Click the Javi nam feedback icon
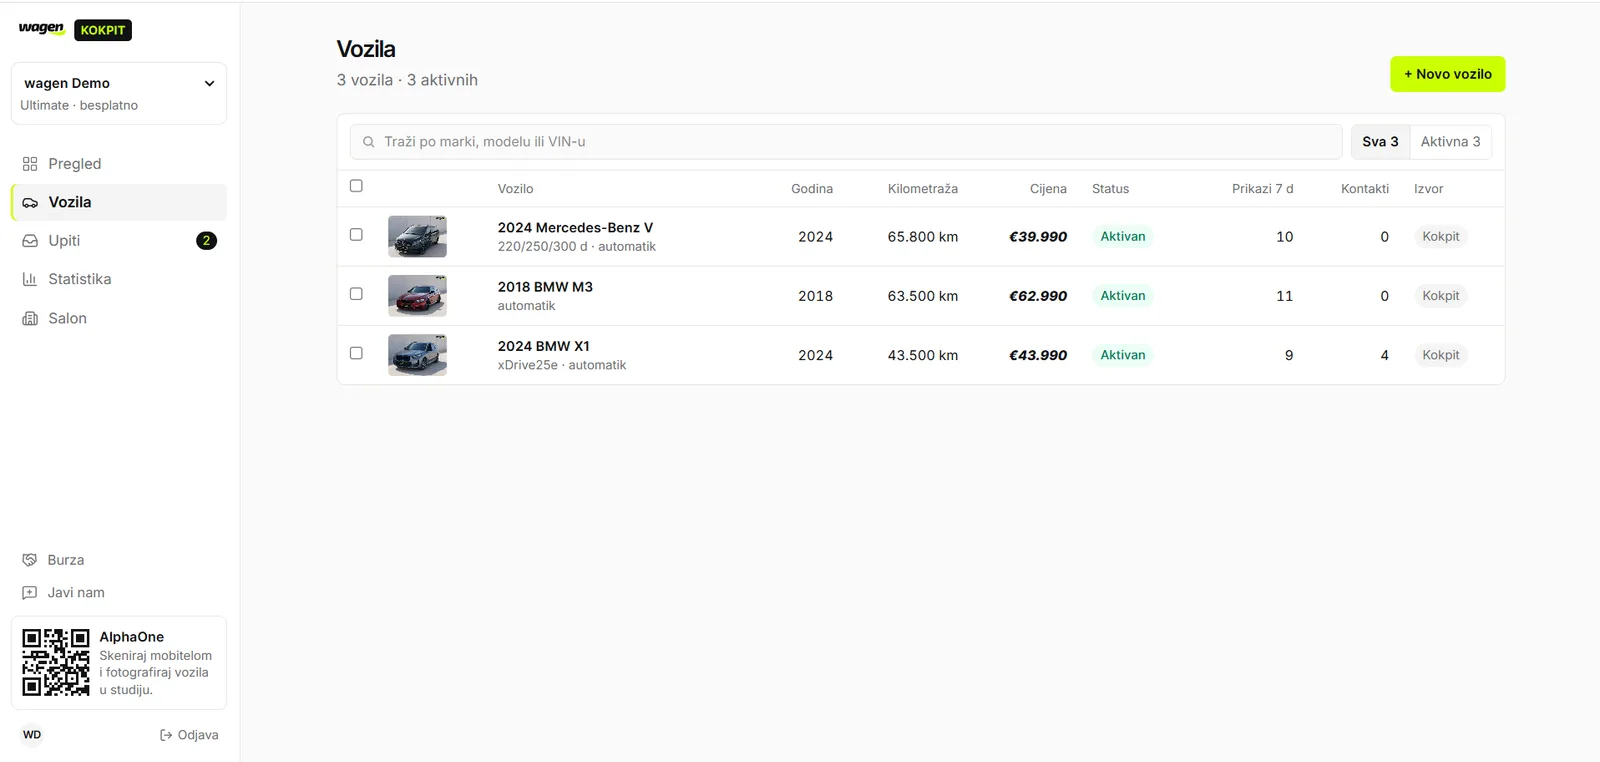1600x762 pixels. click(x=30, y=593)
